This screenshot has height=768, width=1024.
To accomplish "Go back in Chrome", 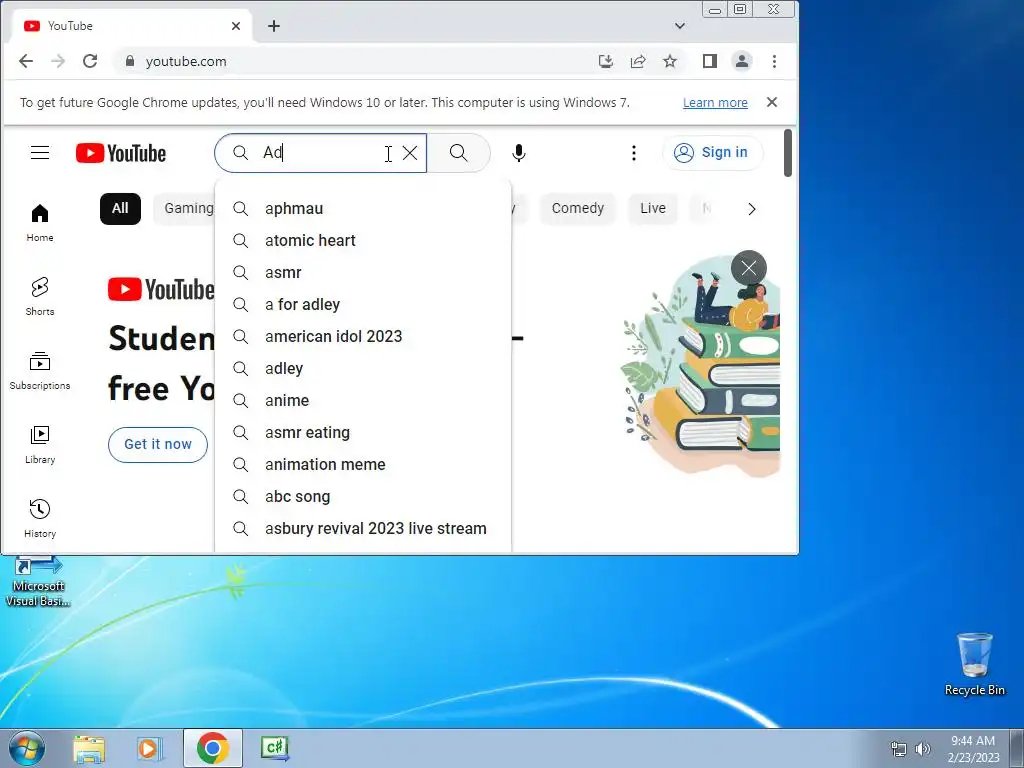I will (x=25, y=61).
